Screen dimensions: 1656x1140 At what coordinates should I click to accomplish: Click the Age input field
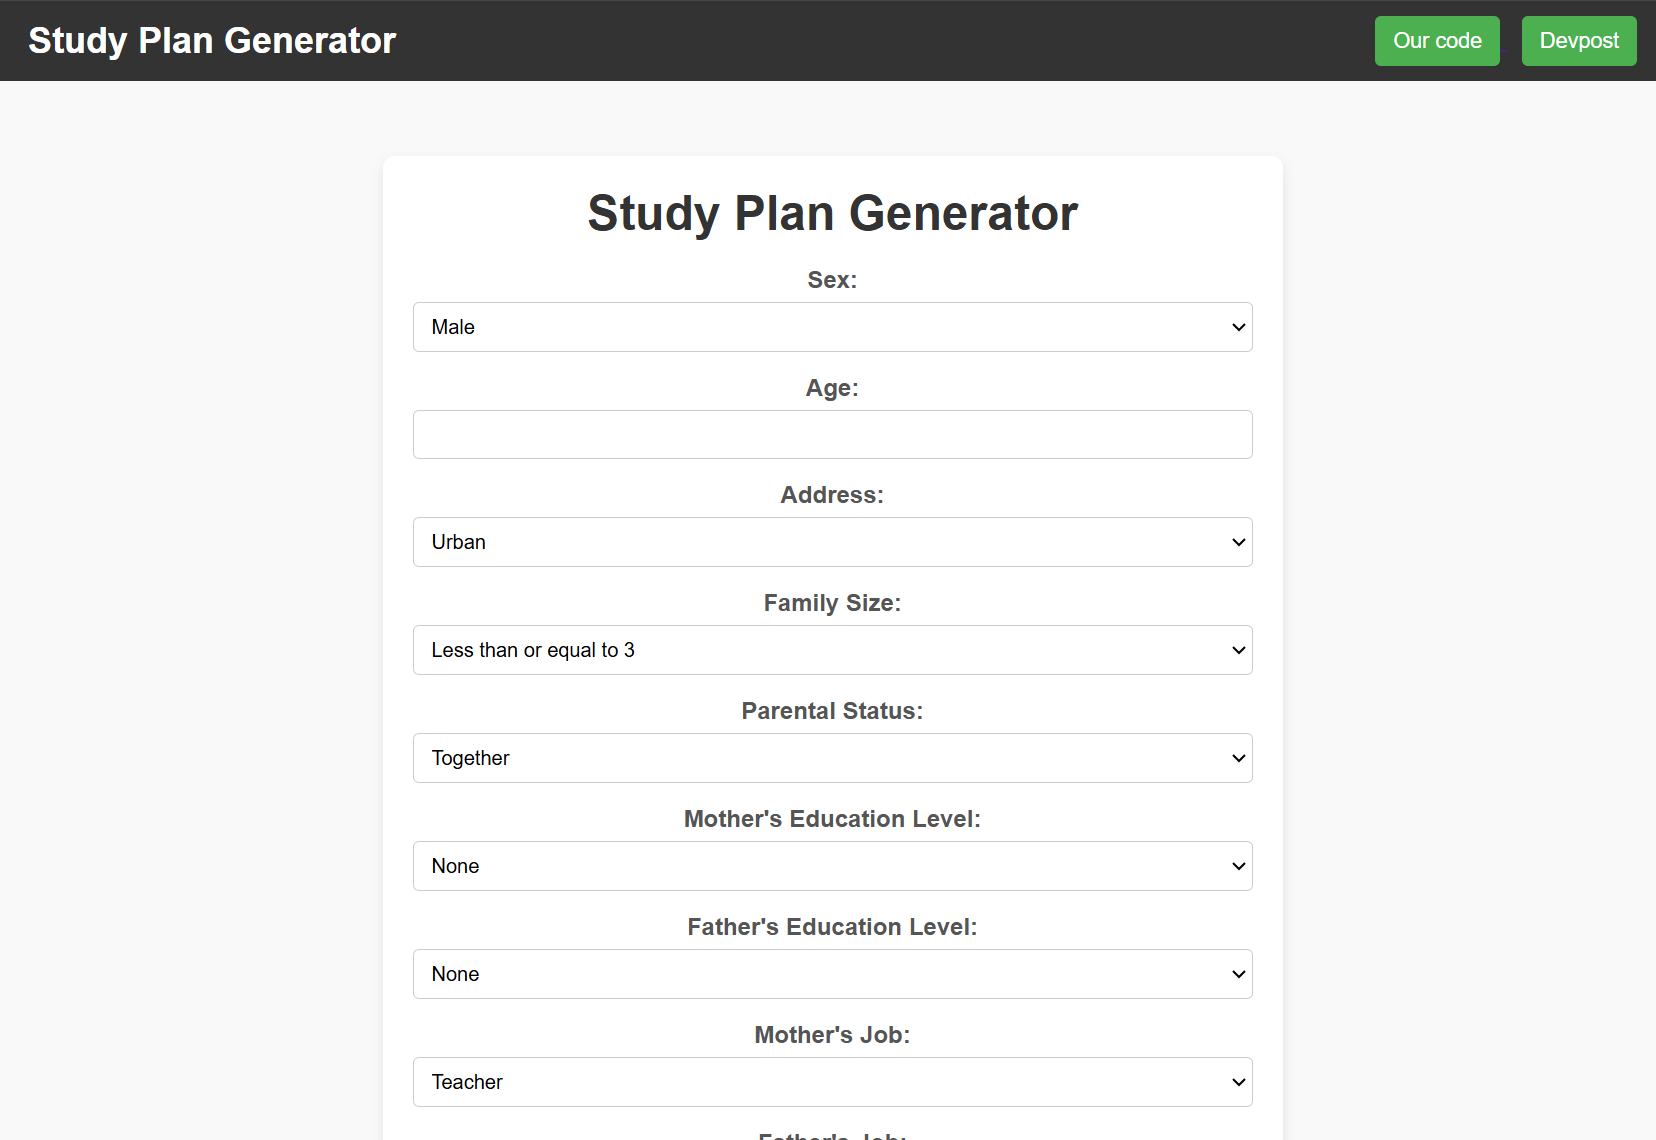tap(832, 435)
